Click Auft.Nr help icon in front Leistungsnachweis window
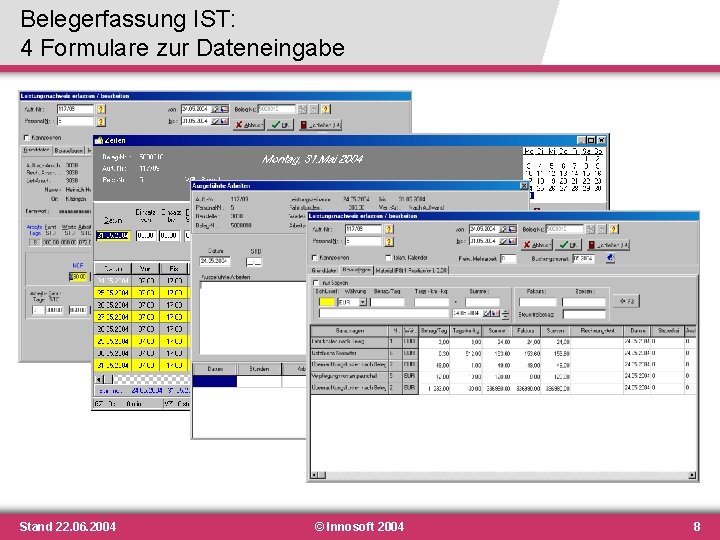 (x=389, y=229)
